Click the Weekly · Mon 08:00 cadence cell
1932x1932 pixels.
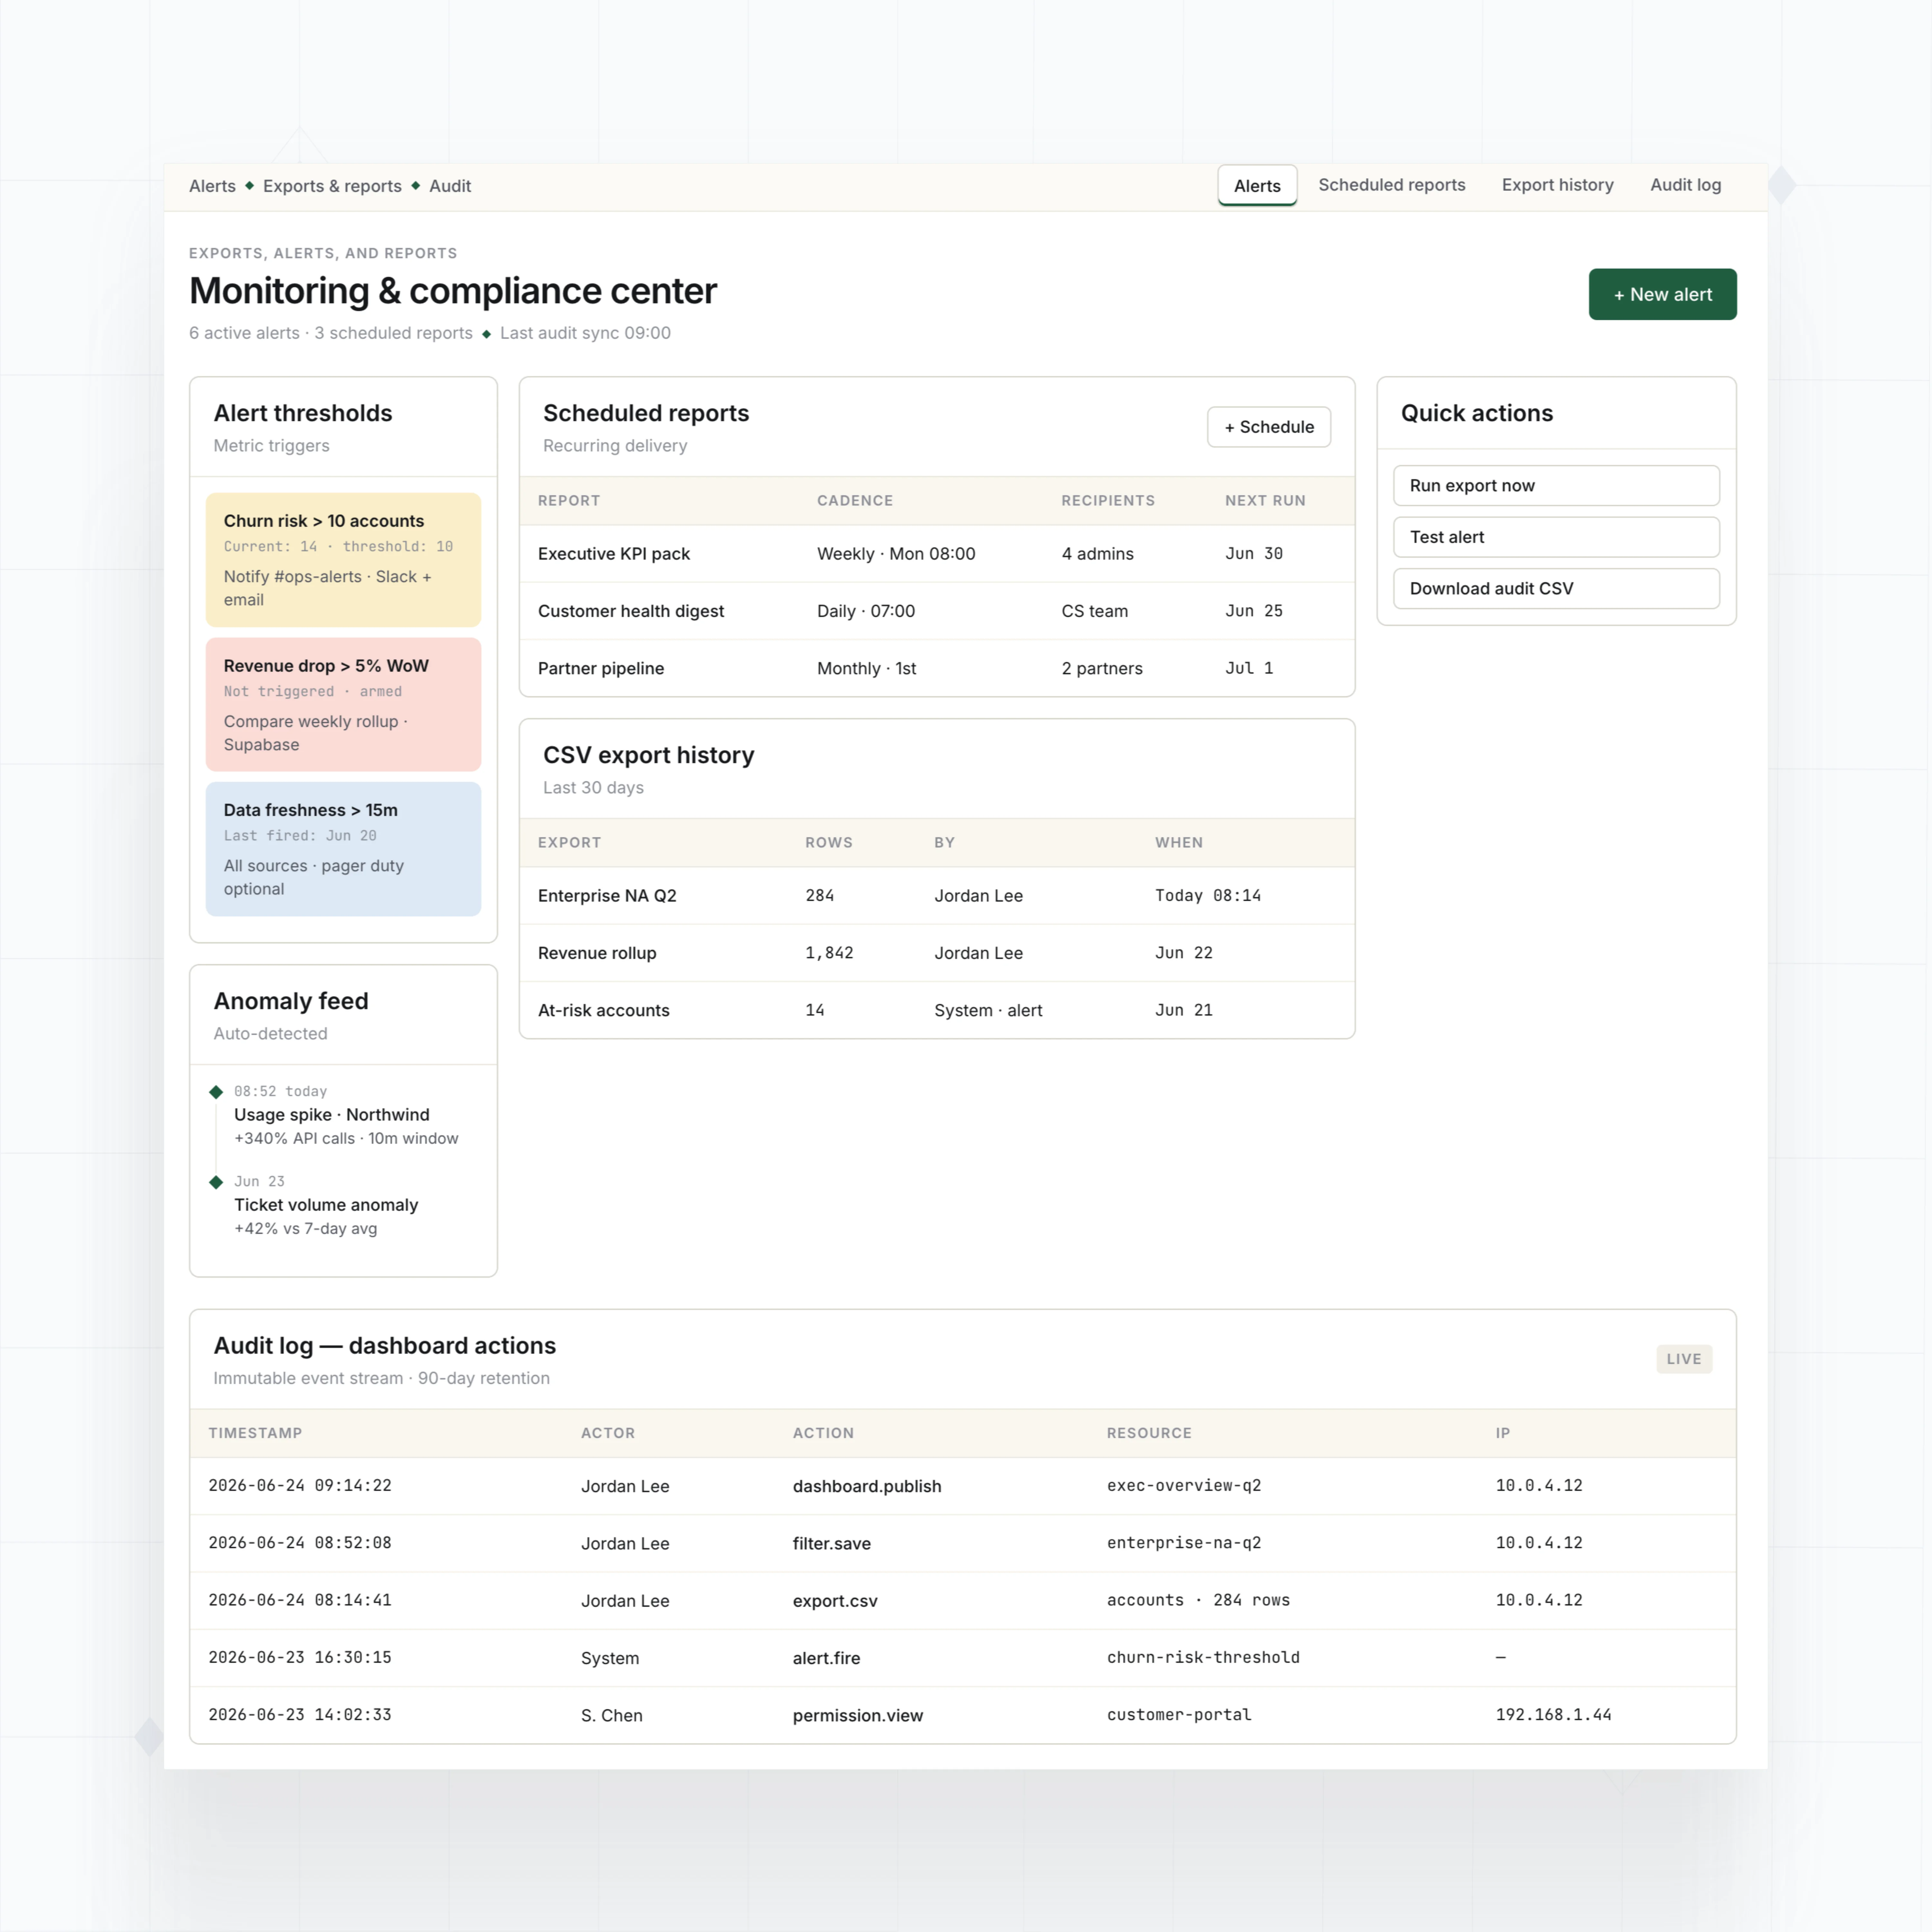896,554
